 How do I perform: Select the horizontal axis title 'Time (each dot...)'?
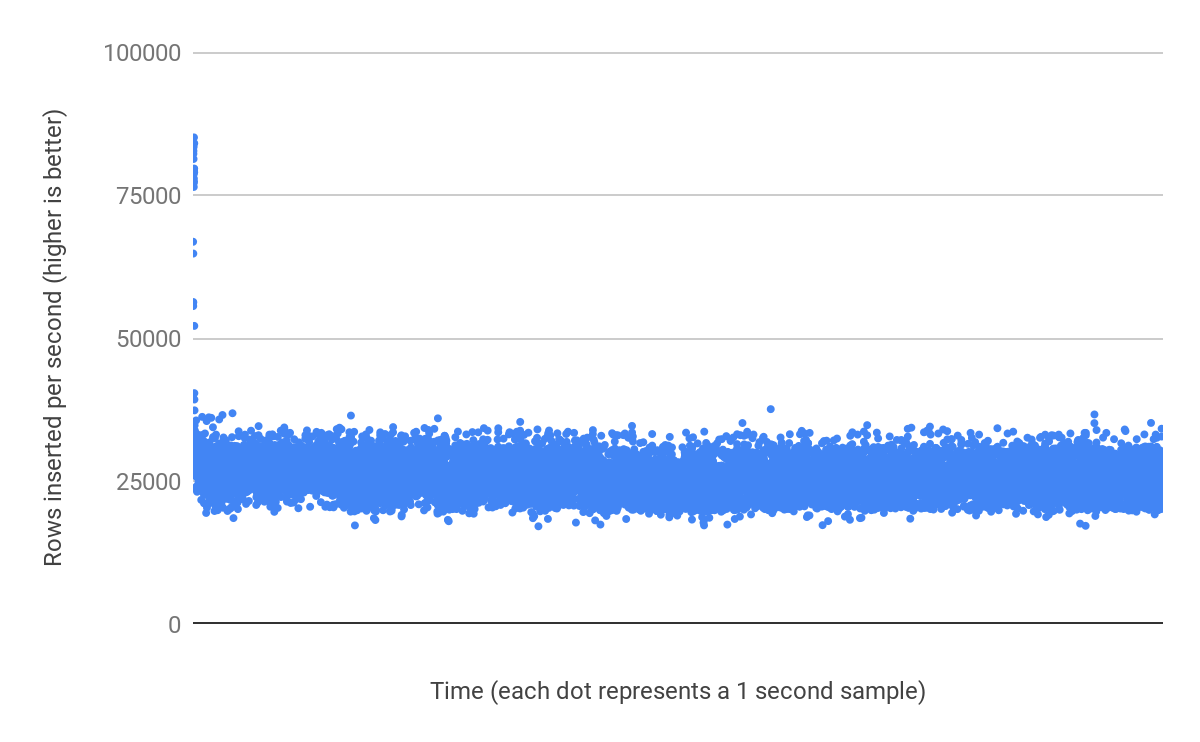[677, 691]
